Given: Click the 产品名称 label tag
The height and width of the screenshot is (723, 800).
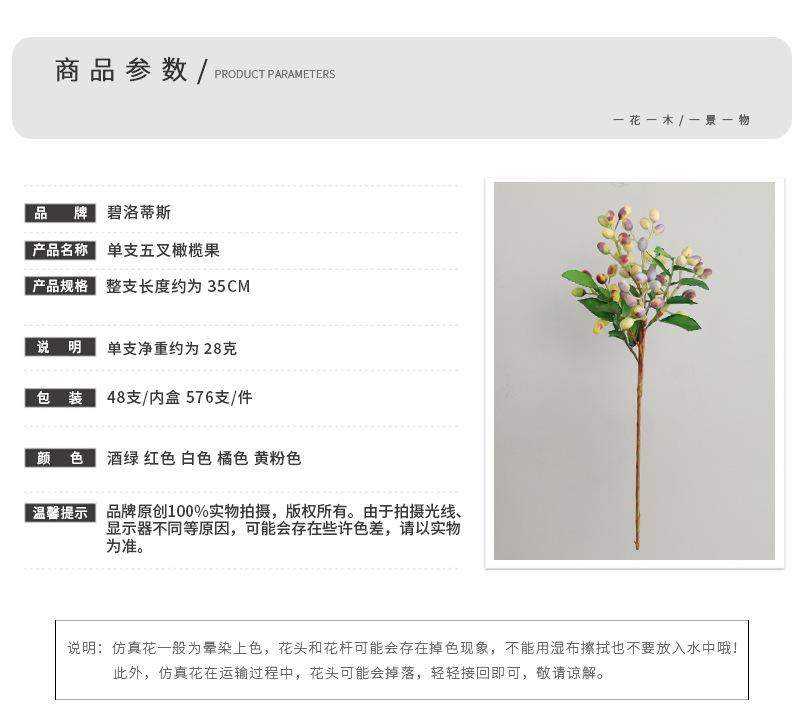Looking at the screenshot, I should click(60, 250).
